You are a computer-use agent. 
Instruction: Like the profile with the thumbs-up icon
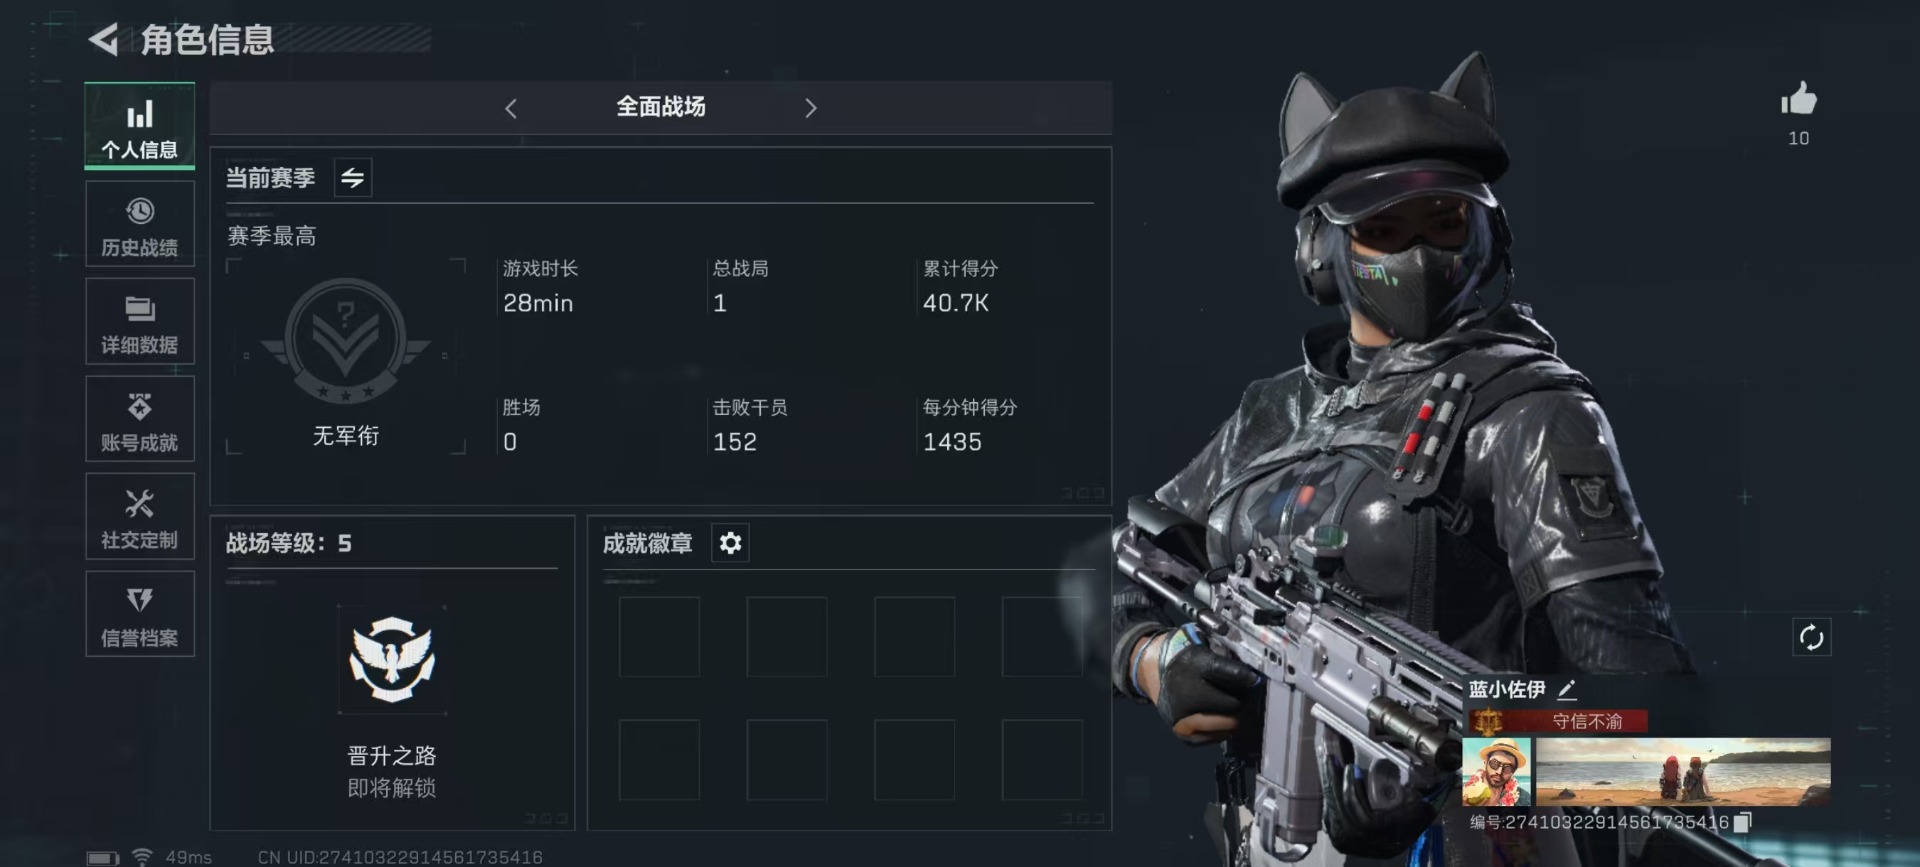point(1798,100)
